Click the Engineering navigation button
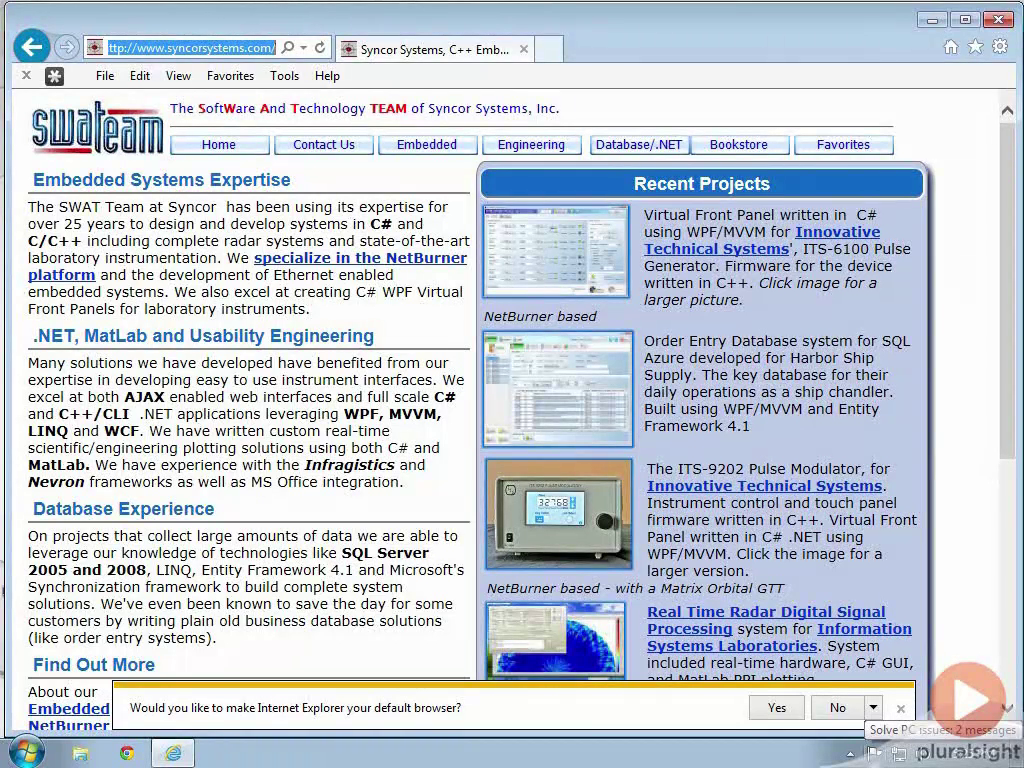This screenshot has height=768, width=1024. point(532,144)
